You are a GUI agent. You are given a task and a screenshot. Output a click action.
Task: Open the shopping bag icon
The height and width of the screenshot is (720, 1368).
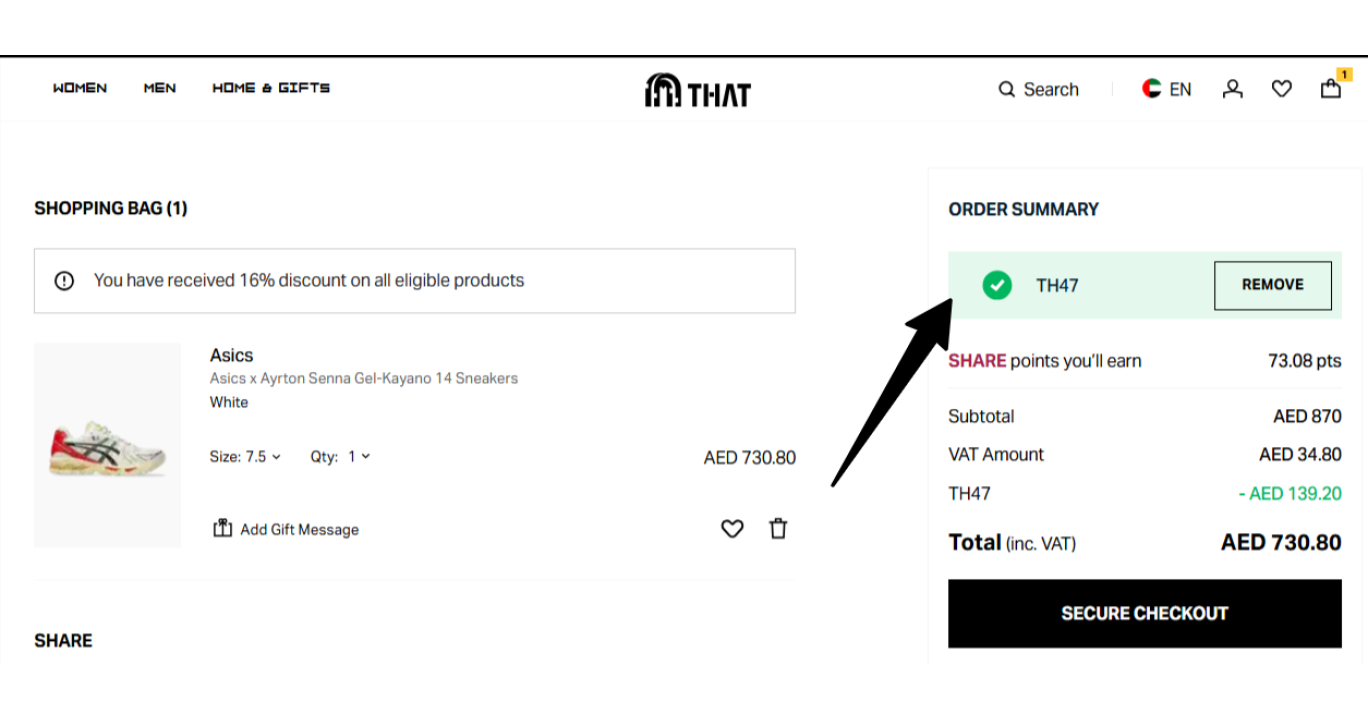[x=1330, y=90]
